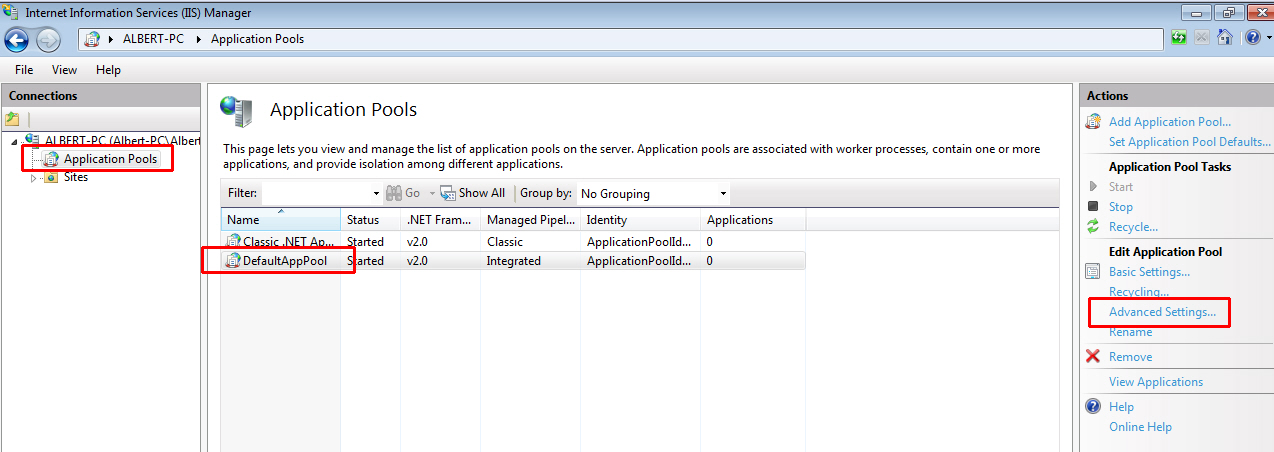The width and height of the screenshot is (1274, 452).
Task: Click Remove in the Actions pane
Action: tap(1130, 357)
